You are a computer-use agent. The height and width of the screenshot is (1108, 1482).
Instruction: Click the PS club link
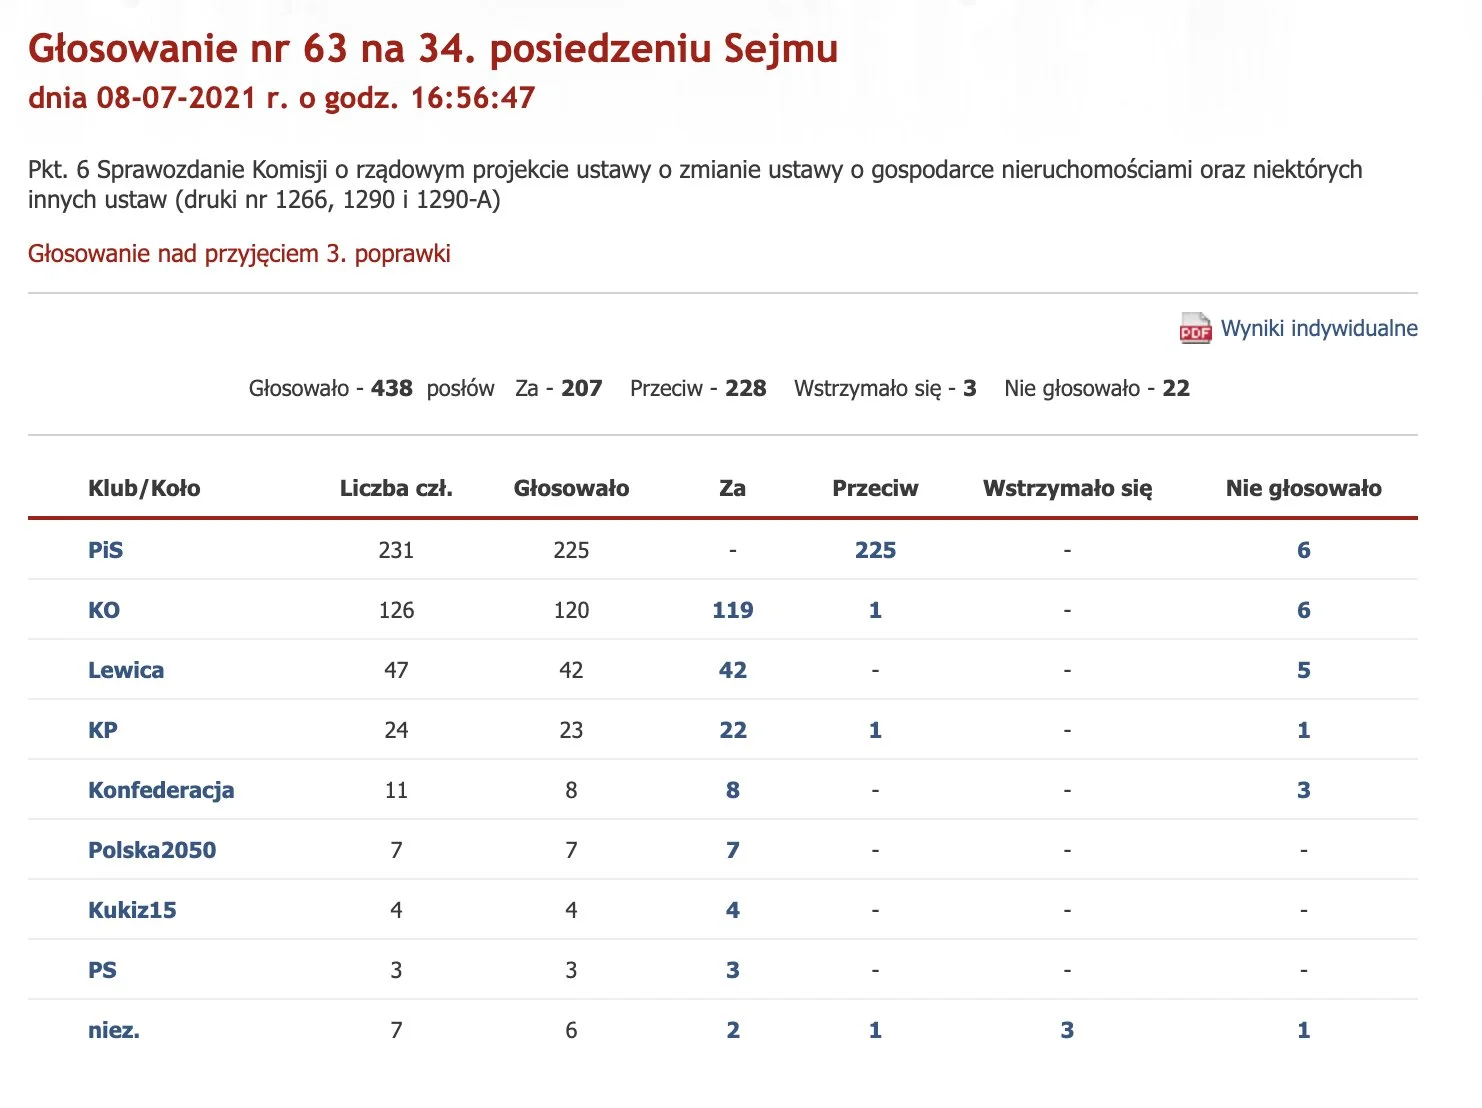tap(102, 970)
